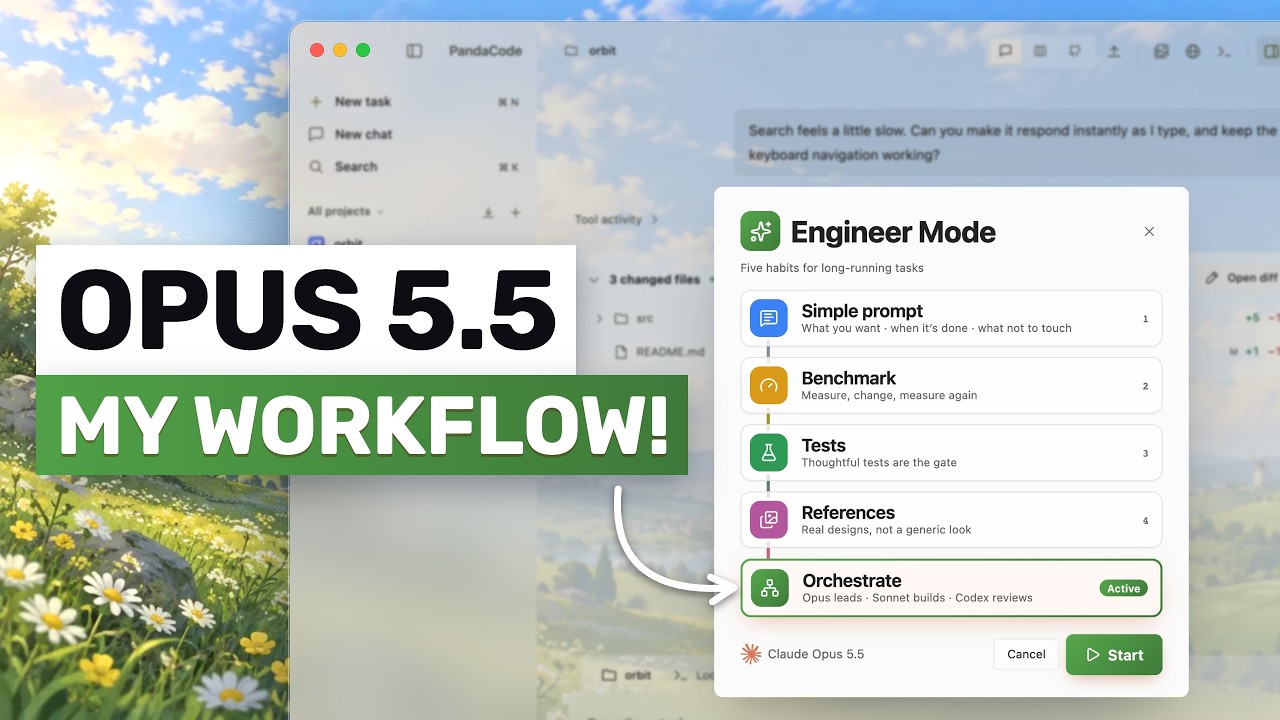Click the green Engineer Mode sparkle icon
This screenshot has height=720, width=1280.
760,232
